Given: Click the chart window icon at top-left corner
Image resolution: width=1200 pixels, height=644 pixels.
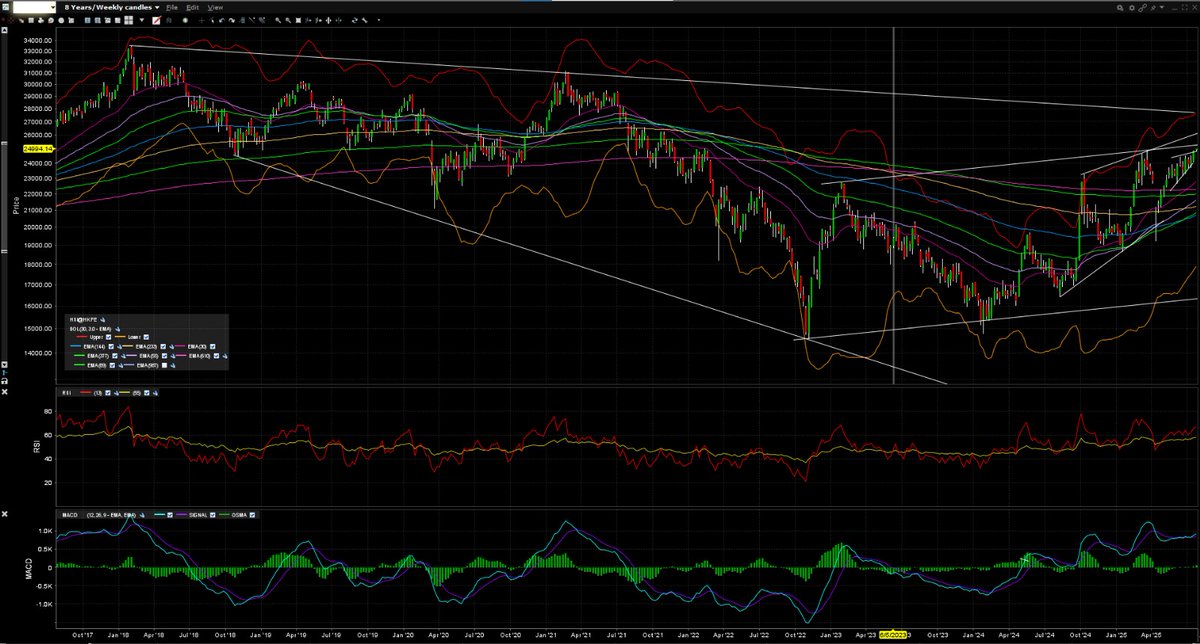Looking at the screenshot, I should pyautogui.click(x=5, y=7).
